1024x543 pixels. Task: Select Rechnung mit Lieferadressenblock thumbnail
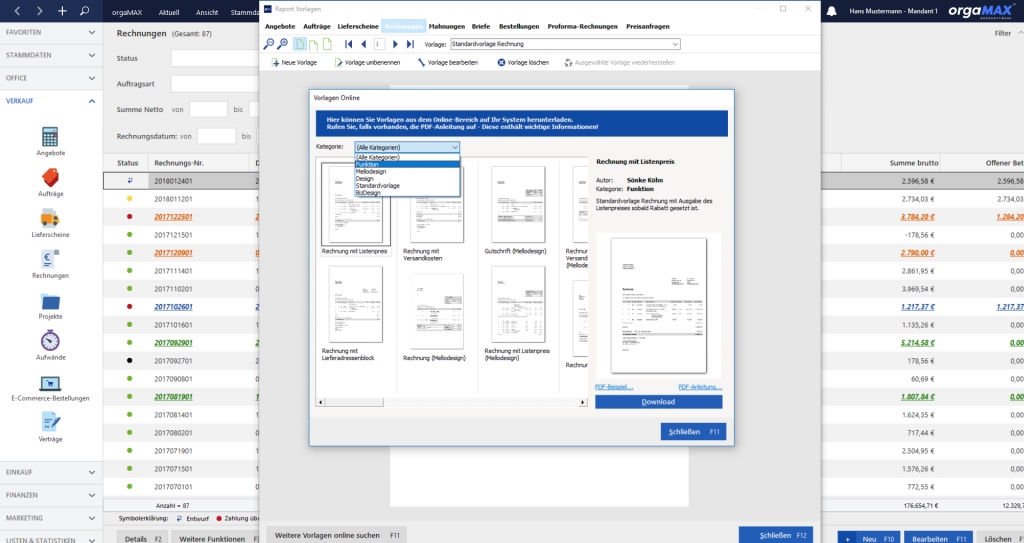coord(355,304)
